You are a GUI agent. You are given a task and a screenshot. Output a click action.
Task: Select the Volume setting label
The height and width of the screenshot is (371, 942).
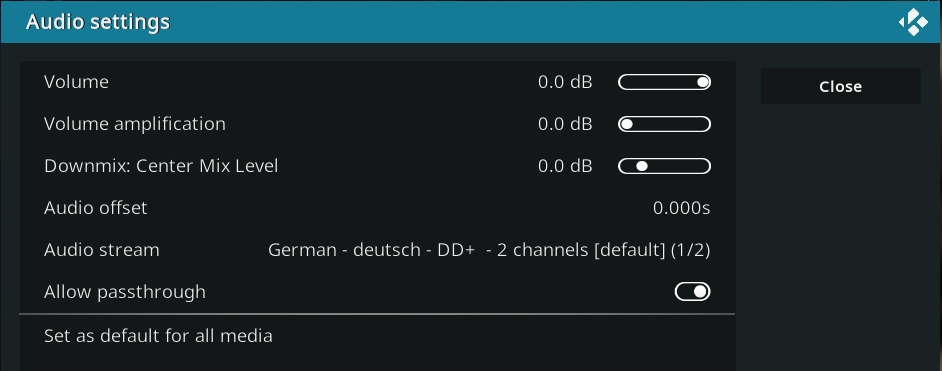76,82
